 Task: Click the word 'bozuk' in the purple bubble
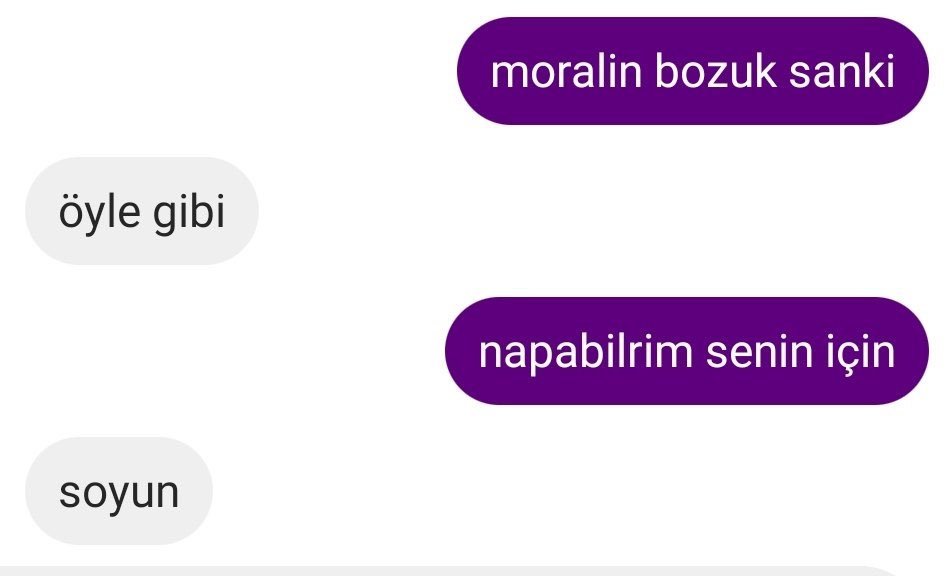click(x=715, y=72)
